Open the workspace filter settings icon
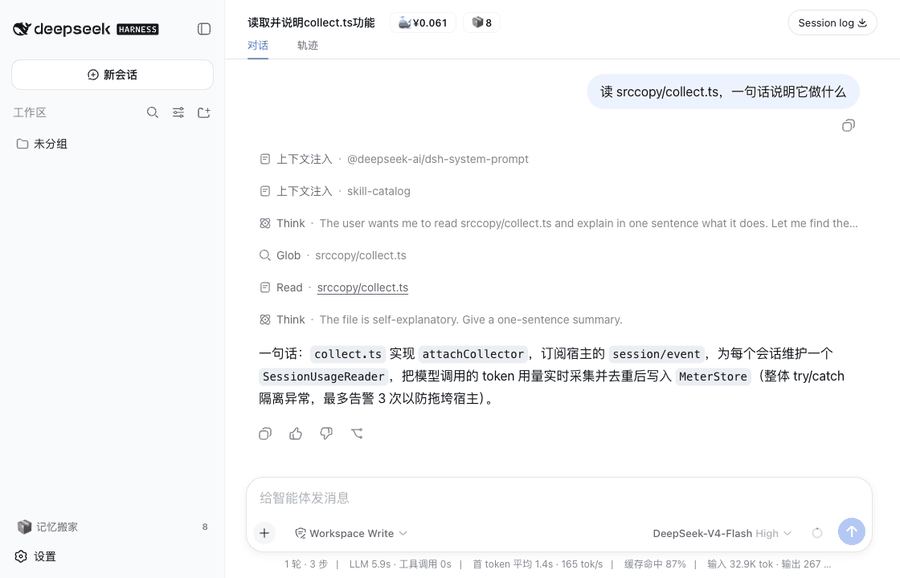Image resolution: width=900 pixels, height=578 pixels. click(179, 113)
